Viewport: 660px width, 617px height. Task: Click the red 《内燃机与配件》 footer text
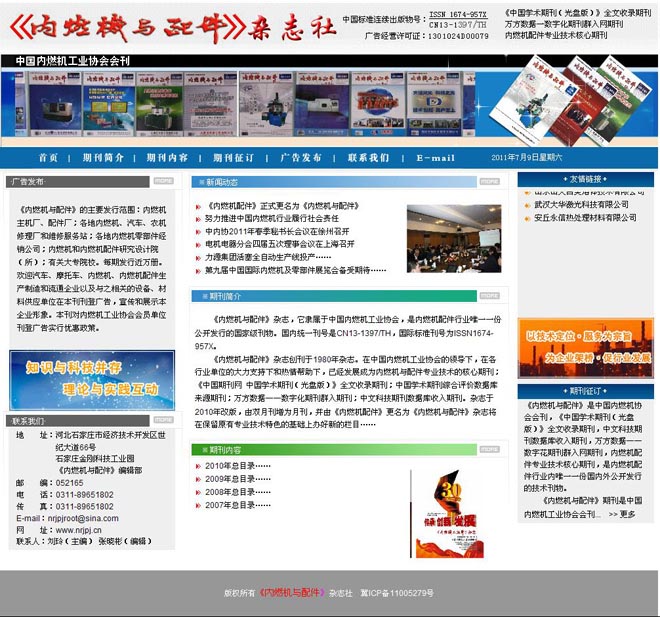(291, 593)
